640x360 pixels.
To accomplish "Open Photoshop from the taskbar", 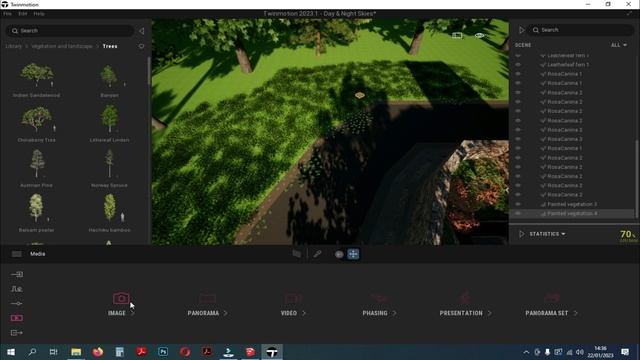I will [163, 352].
